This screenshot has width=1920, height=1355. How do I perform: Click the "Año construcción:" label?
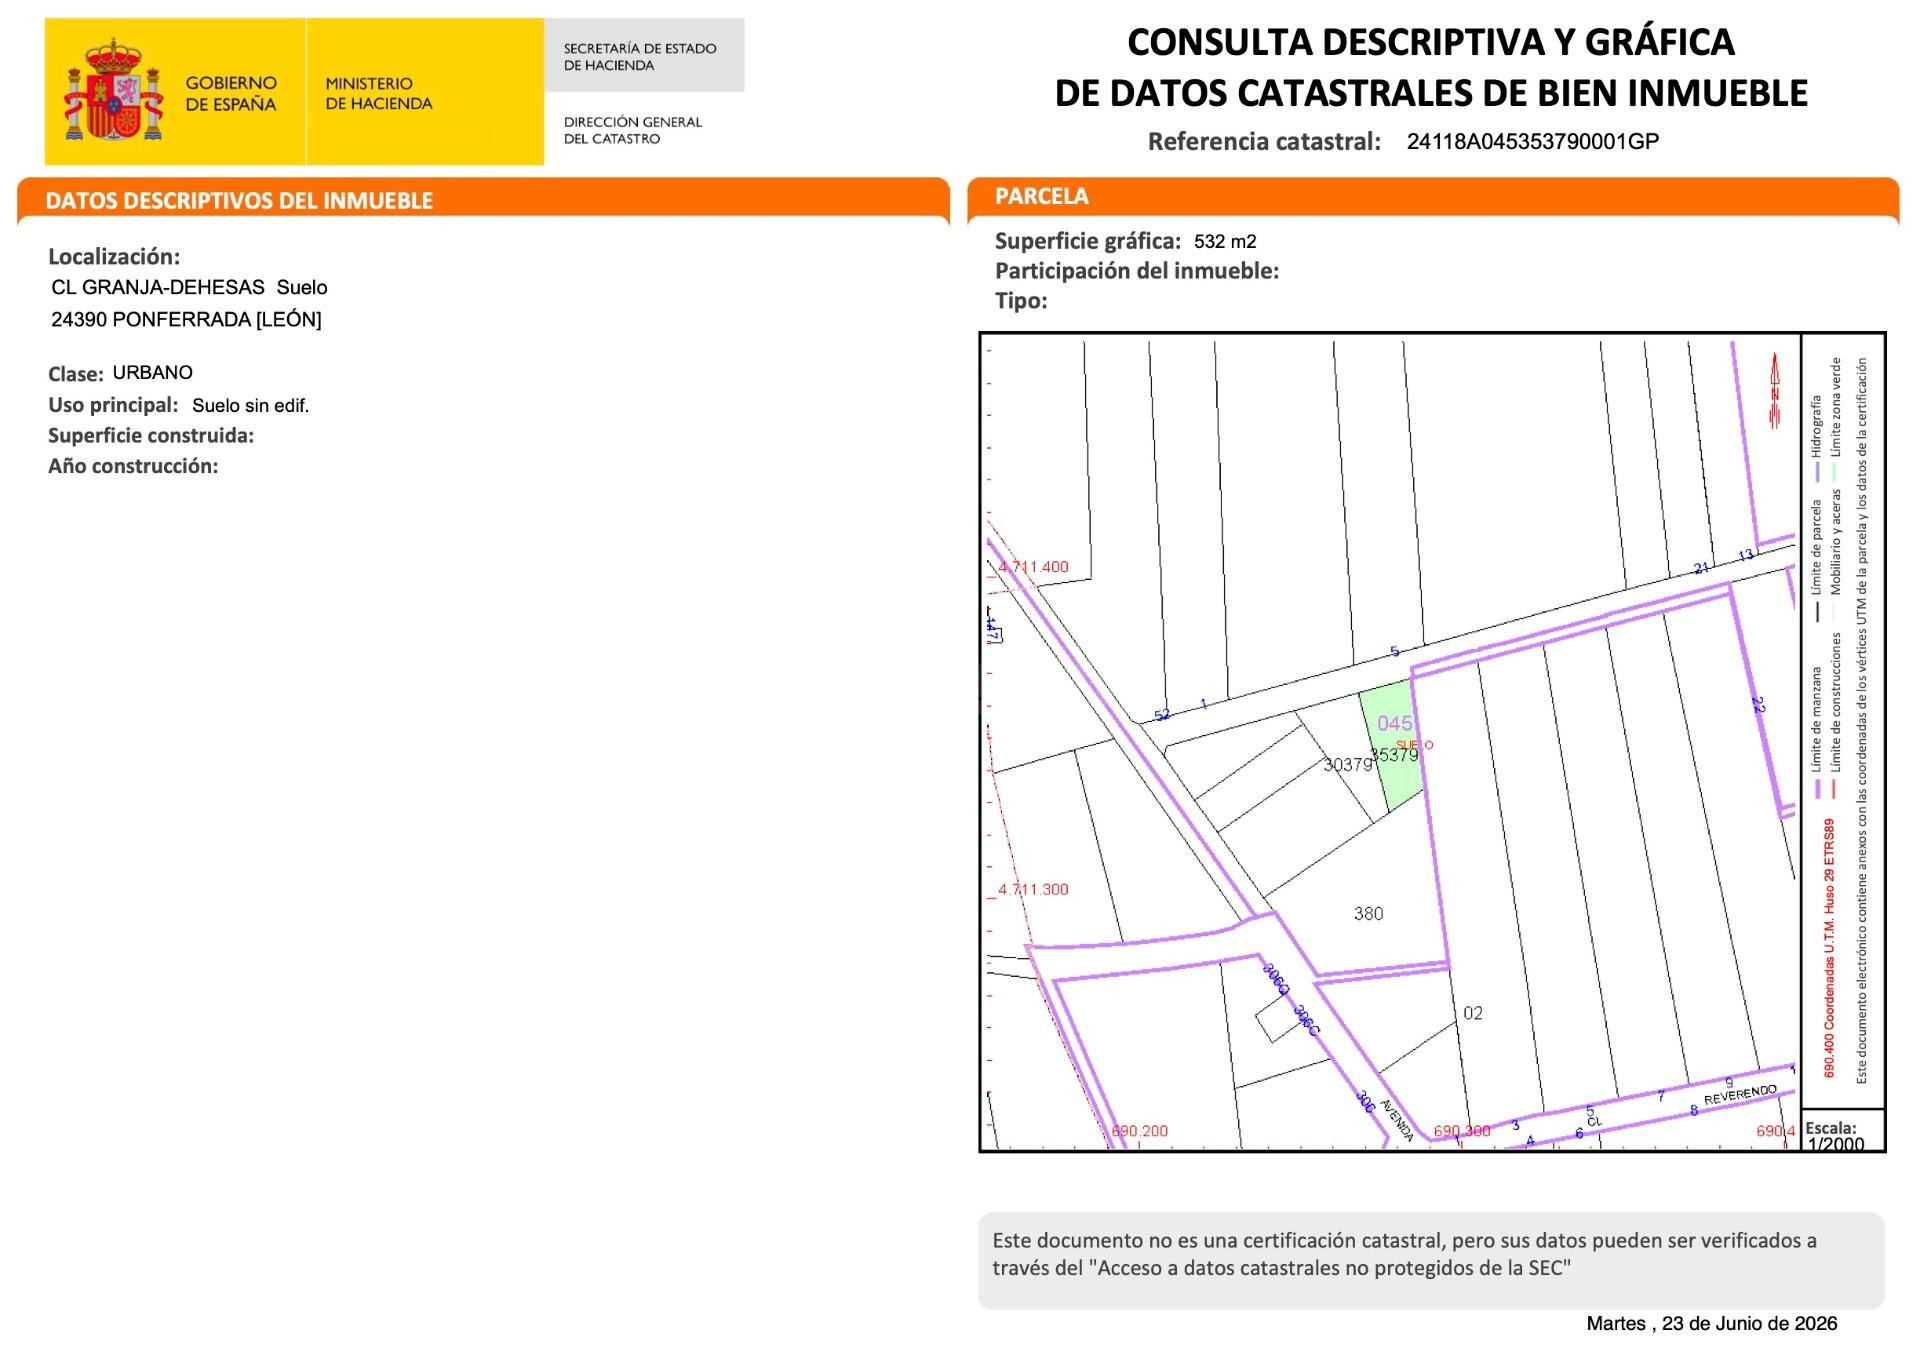click(x=133, y=466)
